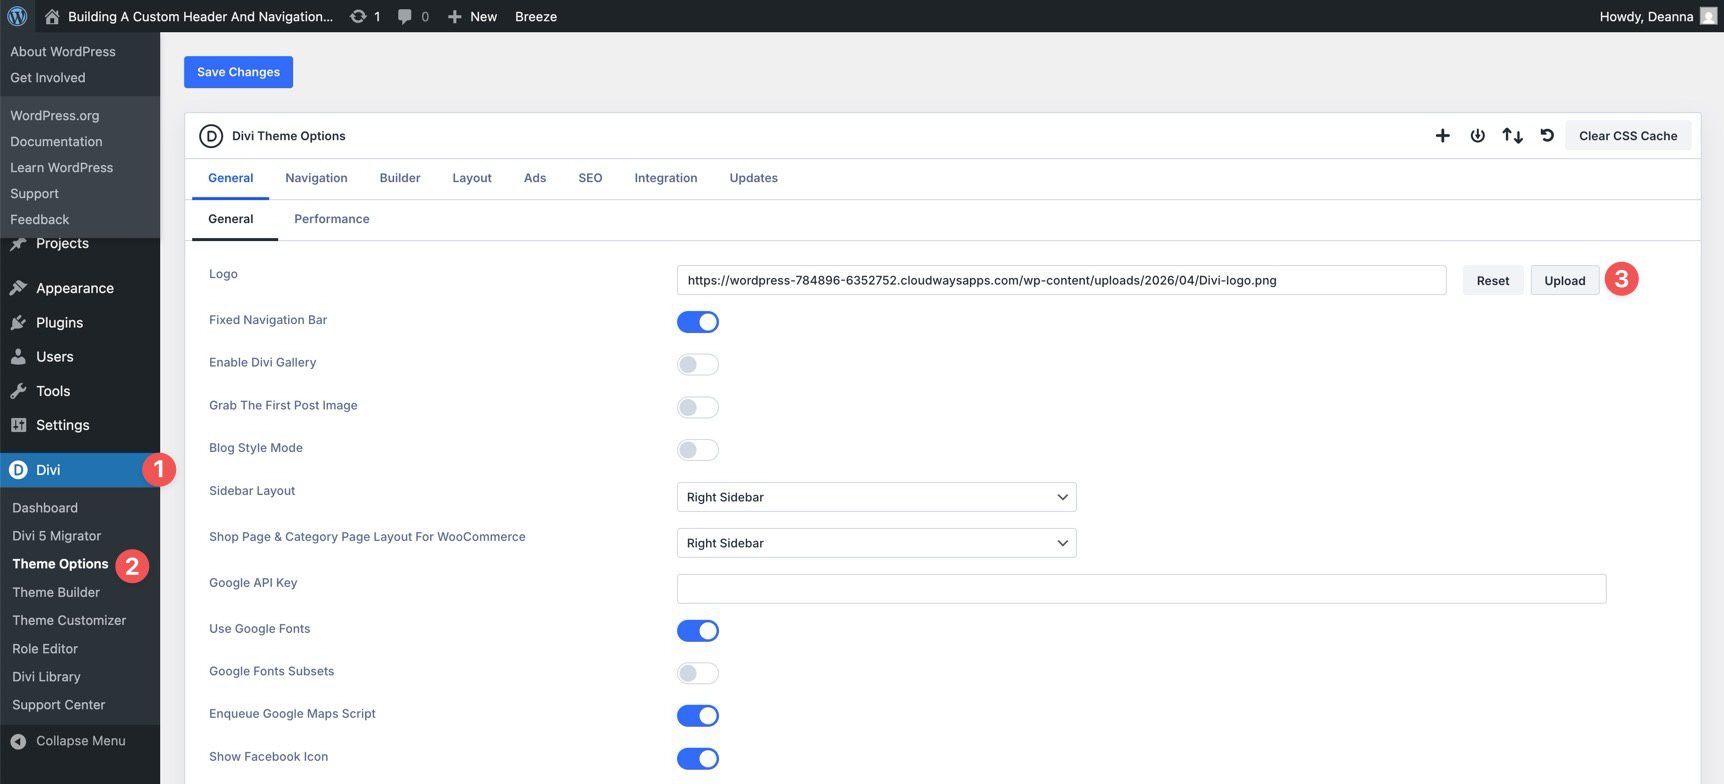Viewport: 1724px width, 784px height.
Task: Click the power icon in Divi options header
Action: coord(1477,136)
